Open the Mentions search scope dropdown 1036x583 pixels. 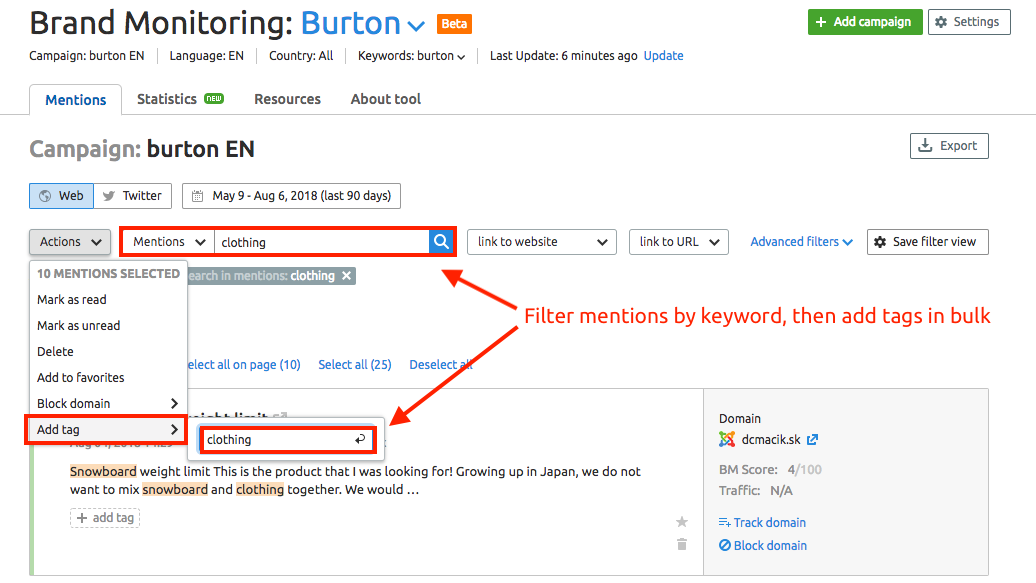coord(168,242)
